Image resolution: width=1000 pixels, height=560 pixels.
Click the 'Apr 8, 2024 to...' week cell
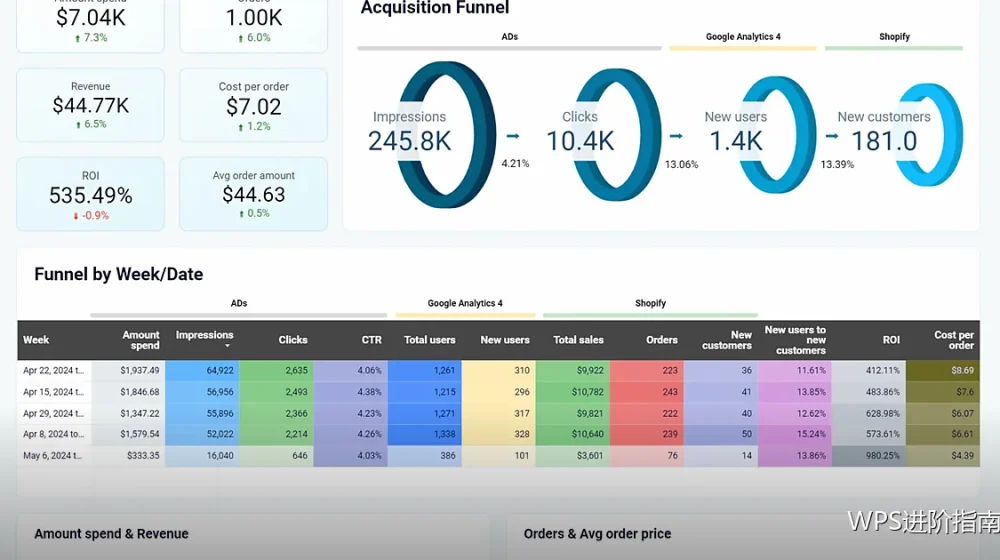click(54, 434)
